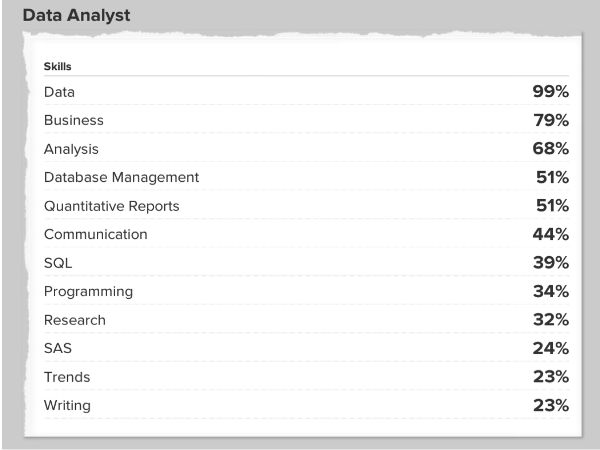The height and width of the screenshot is (450, 600).
Task: Click the 68% Analysis percentage
Action: [550, 149]
